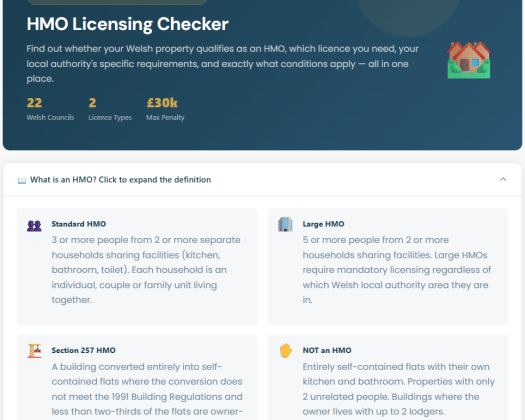Viewport: 525px width, 420px height.
Task: Click the Standard HMO card title
Action: [x=79, y=224]
